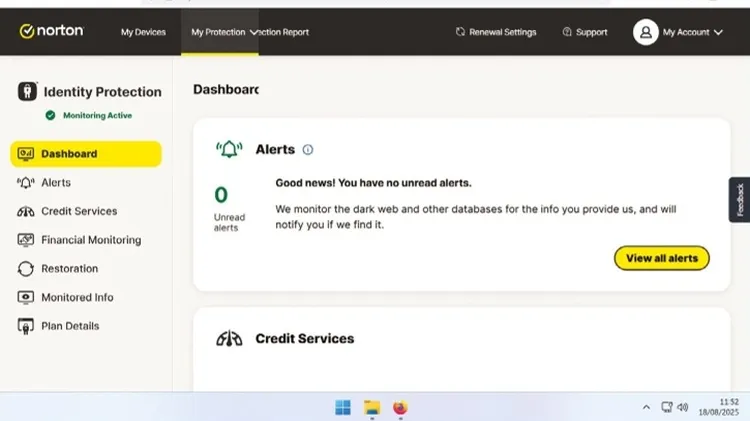Open the My Protection menu
750x421 pixels.
coord(220,32)
